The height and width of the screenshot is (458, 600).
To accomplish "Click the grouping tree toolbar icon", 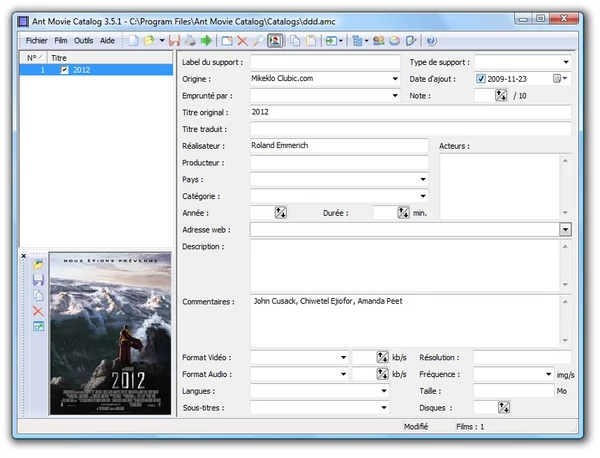I will (357, 41).
